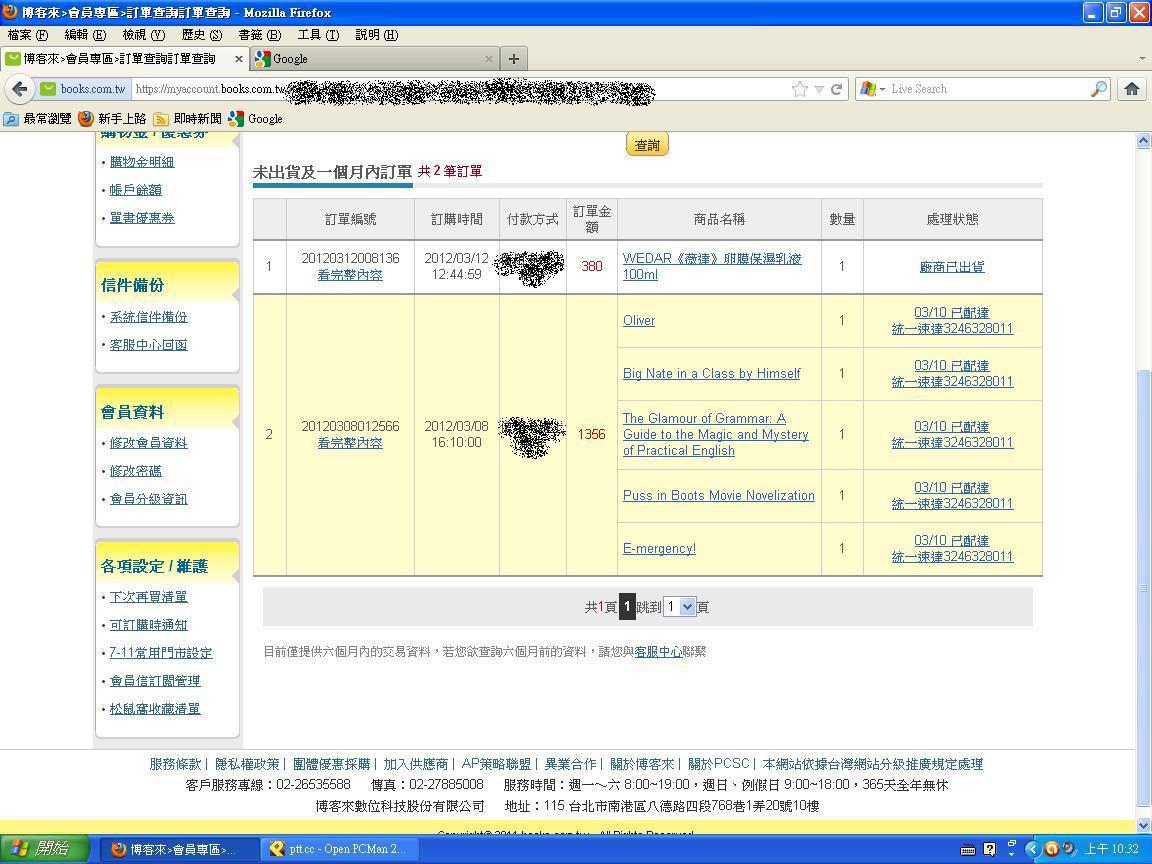
Task: Open the Firefox home page icon
Action: pyautogui.click(x=1131, y=89)
